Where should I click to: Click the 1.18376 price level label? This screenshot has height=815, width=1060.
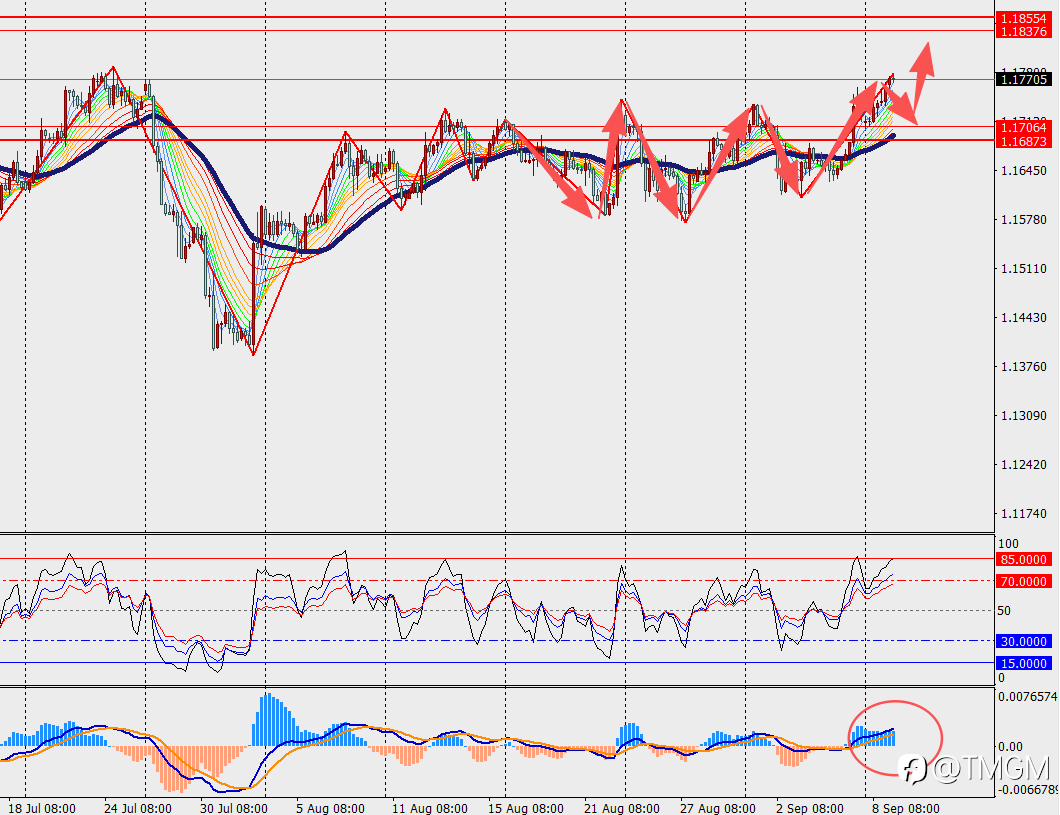pos(1023,32)
